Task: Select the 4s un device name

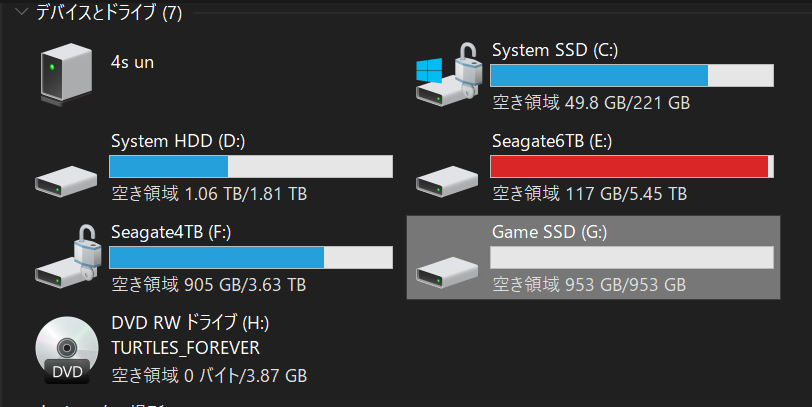Action: pos(132,63)
